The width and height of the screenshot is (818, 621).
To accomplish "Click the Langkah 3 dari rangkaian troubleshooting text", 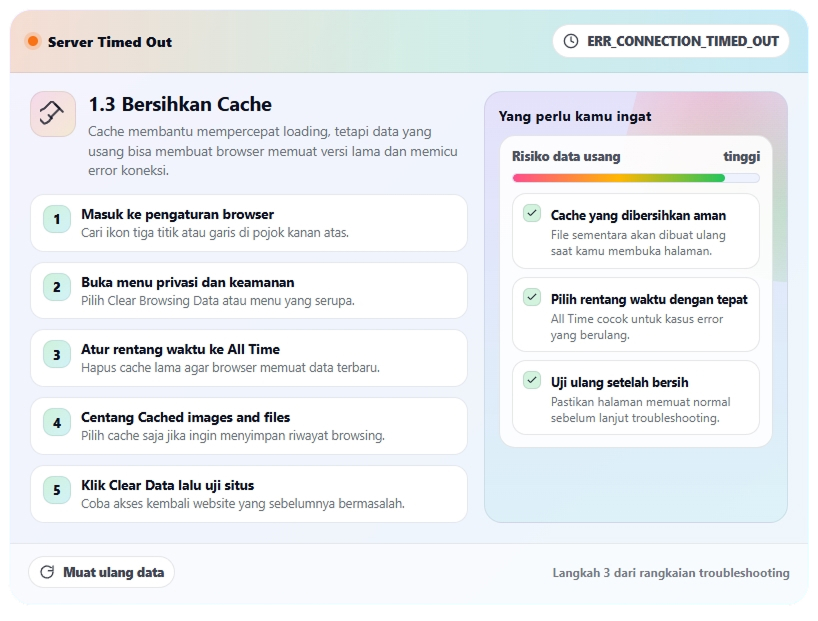I will pos(669,573).
